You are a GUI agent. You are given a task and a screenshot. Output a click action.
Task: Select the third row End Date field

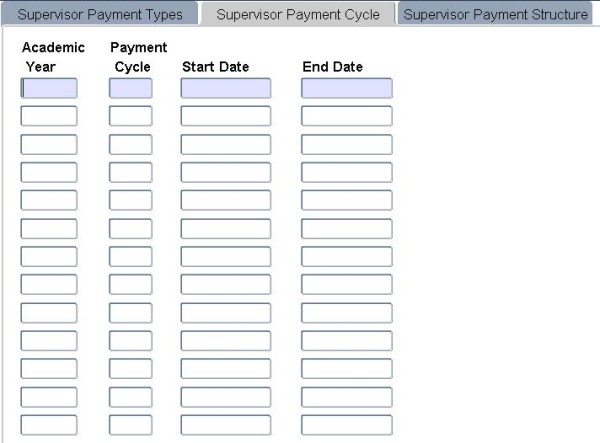[347, 144]
